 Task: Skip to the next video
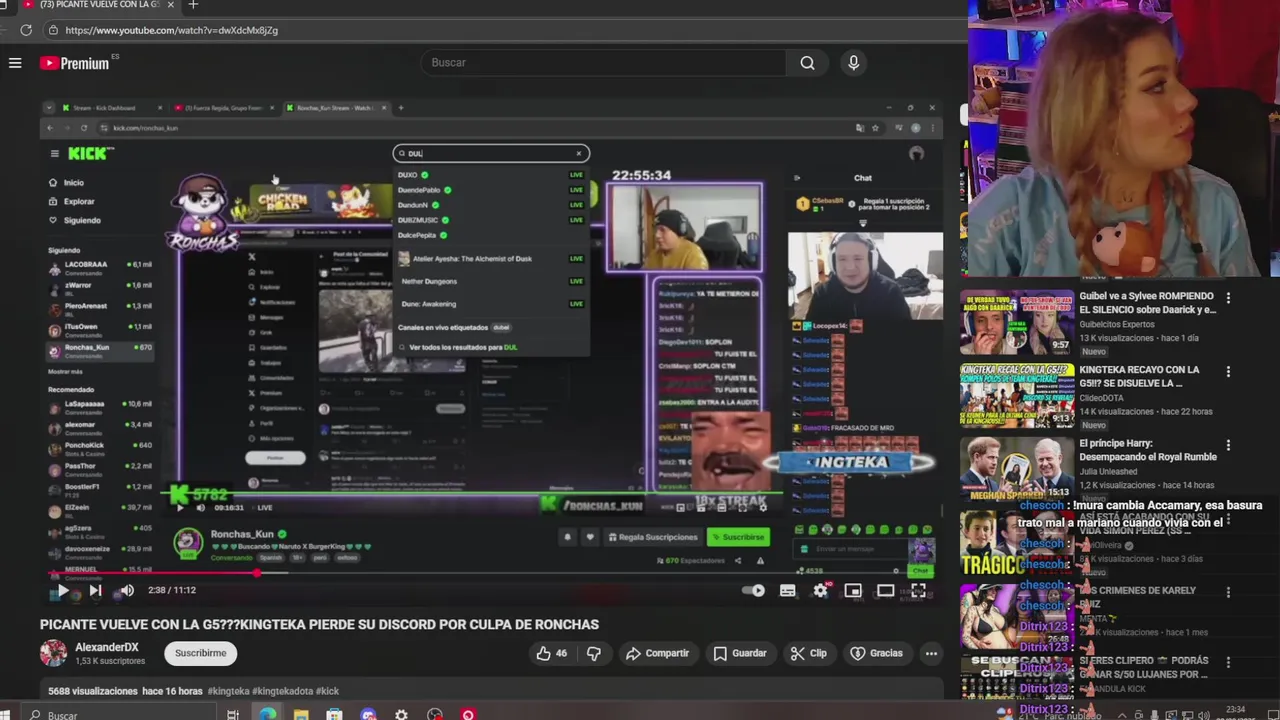pyautogui.click(x=95, y=590)
